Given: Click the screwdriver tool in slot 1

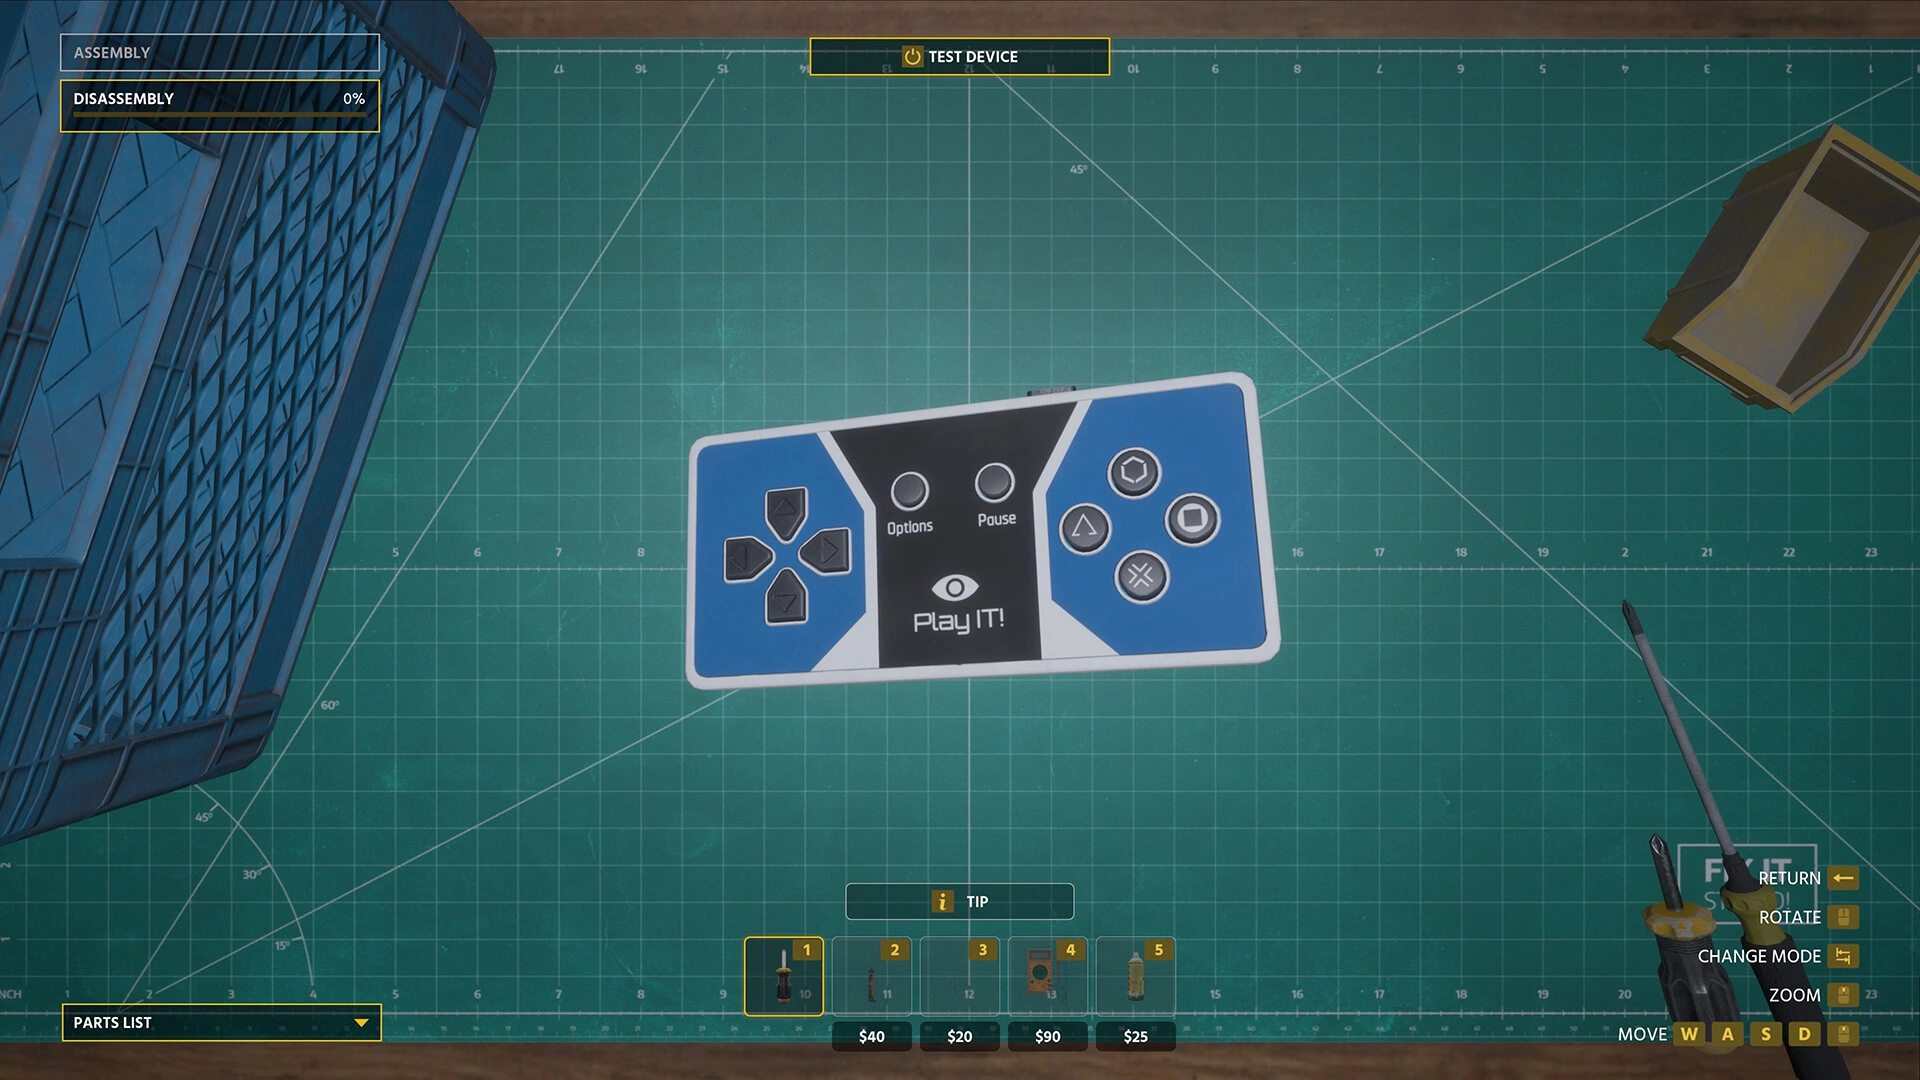Looking at the screenshot, I should click(783, 976).
